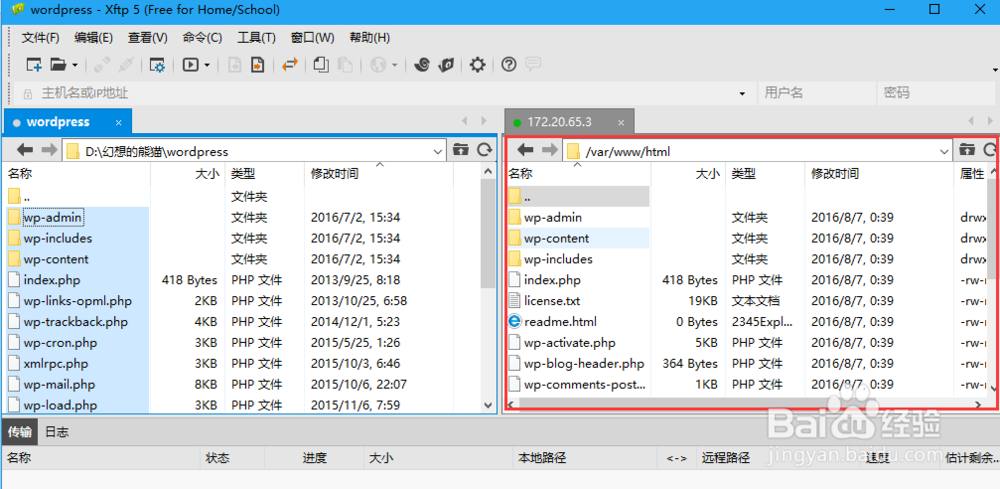Image resolution: width=1000 pixels, height=489 pixels.
Task: Sort local files by 修改时间 column
Action: point(379,173)
